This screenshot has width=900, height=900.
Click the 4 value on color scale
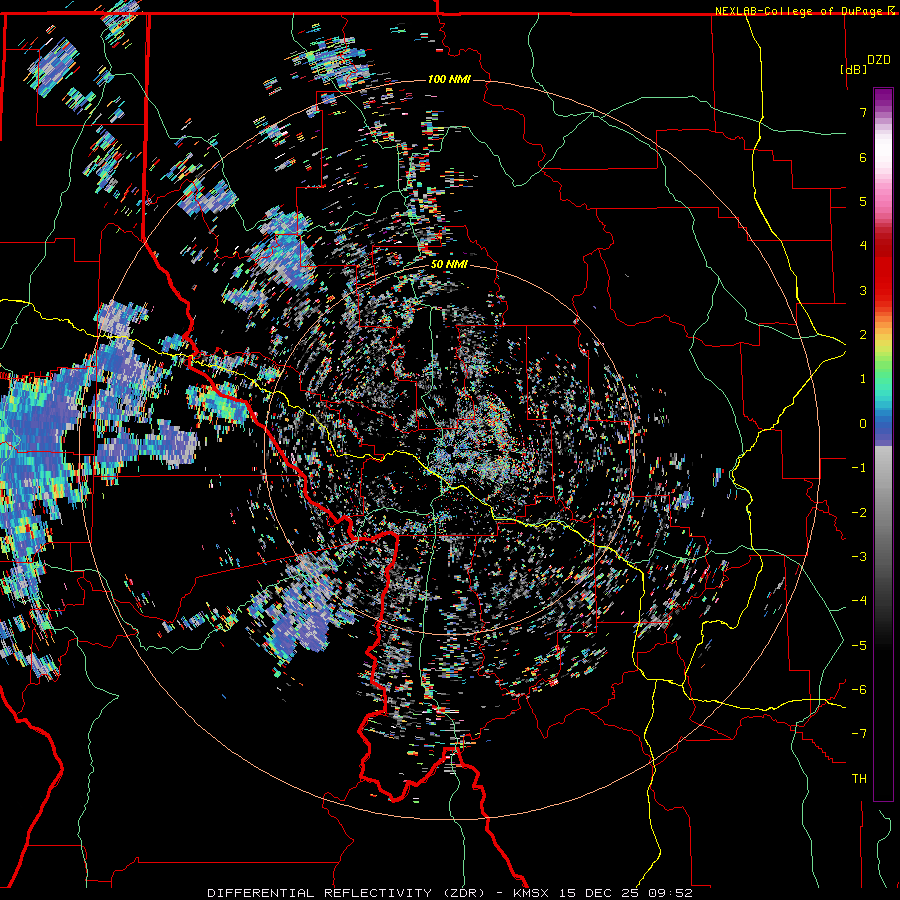pyautogui.click(x=863, y=246)
